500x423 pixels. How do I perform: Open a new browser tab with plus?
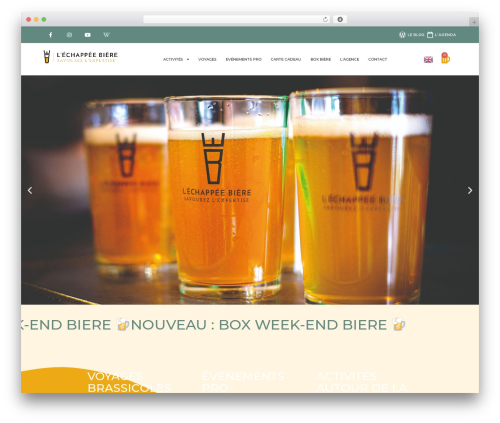tap(474, 22)
